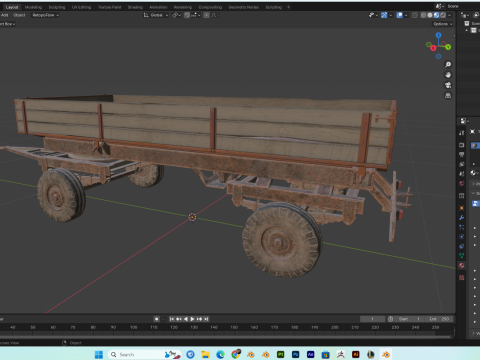Click the pan view hand icon
The image size is (480, 360).
[448, 75]
